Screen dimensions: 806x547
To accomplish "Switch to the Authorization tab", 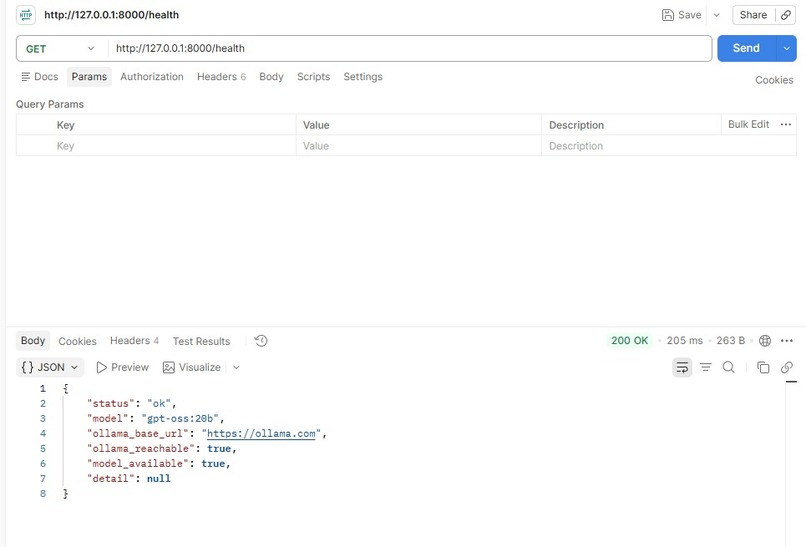I will point(152,77).
